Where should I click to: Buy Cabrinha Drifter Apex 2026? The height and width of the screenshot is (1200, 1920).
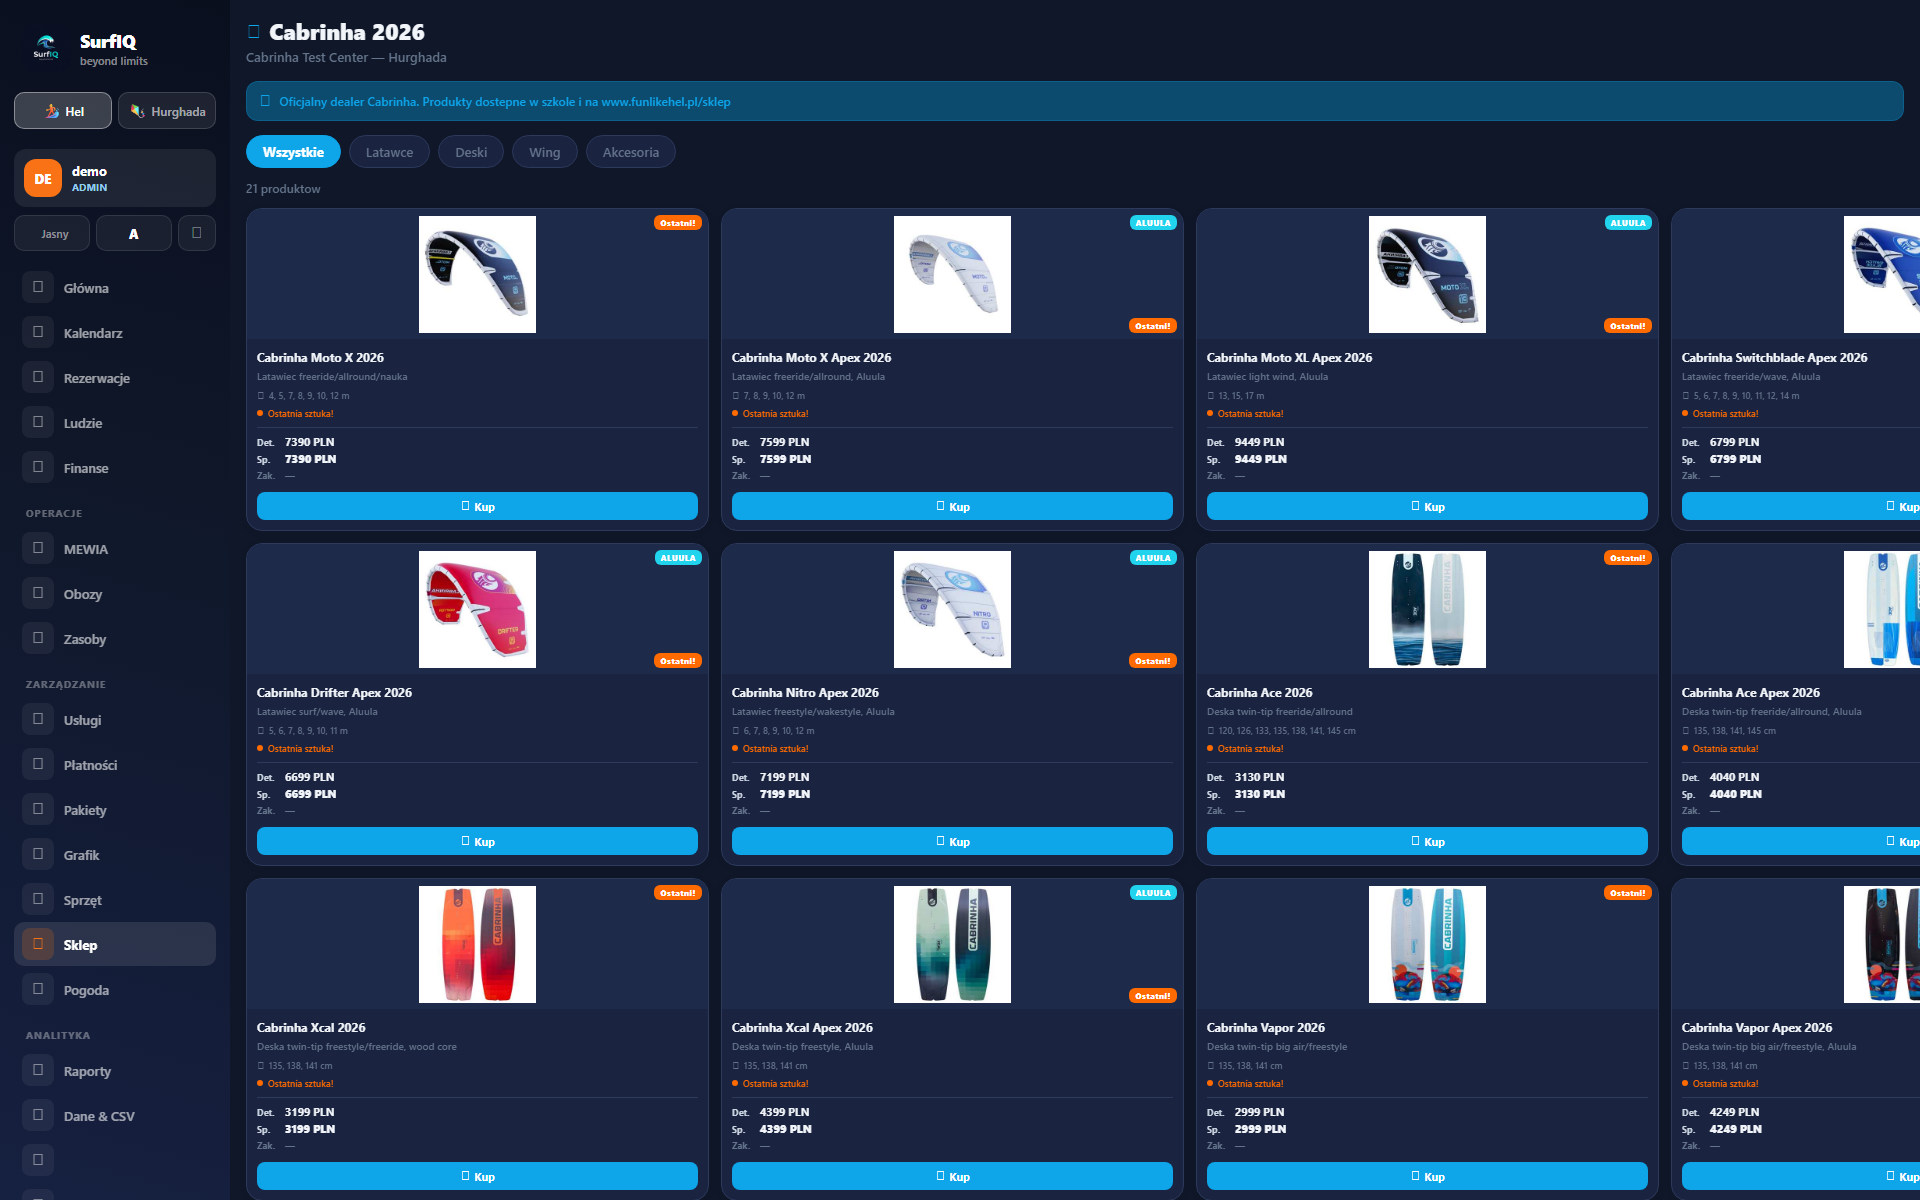click(x=477, y=841)
